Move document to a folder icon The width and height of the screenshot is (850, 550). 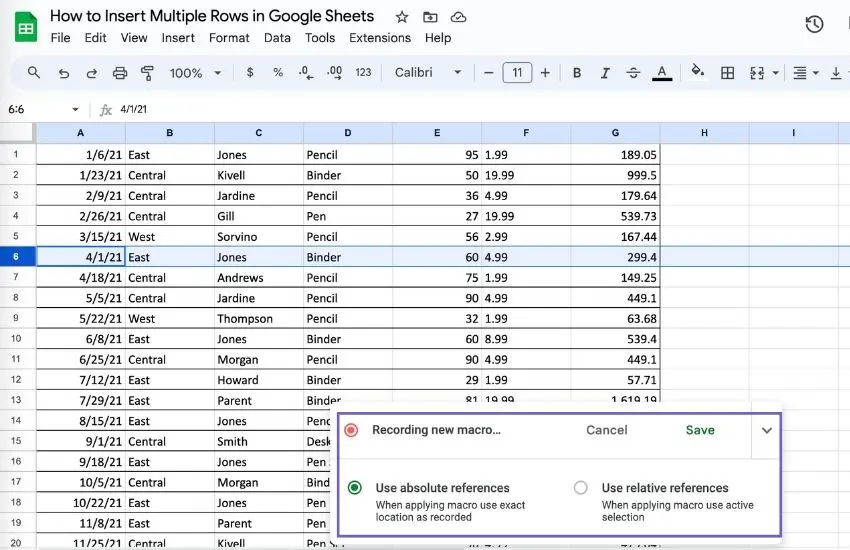point(430,17)
